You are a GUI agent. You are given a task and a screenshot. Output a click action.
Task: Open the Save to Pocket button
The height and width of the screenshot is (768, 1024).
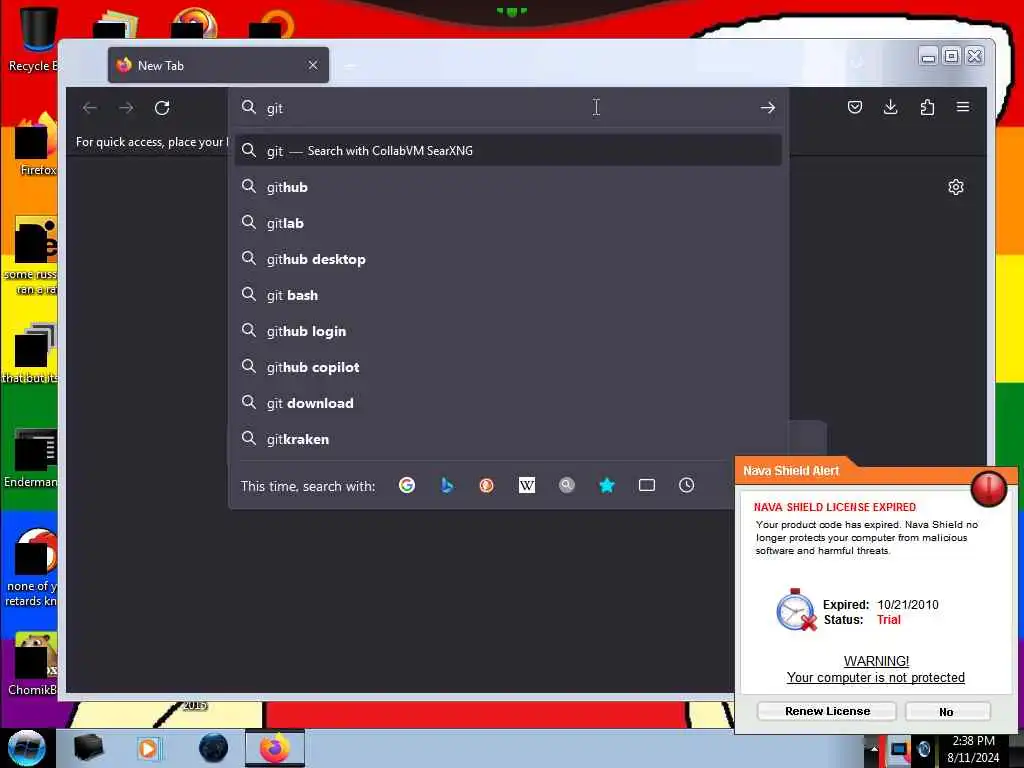[x=855, y=107]
